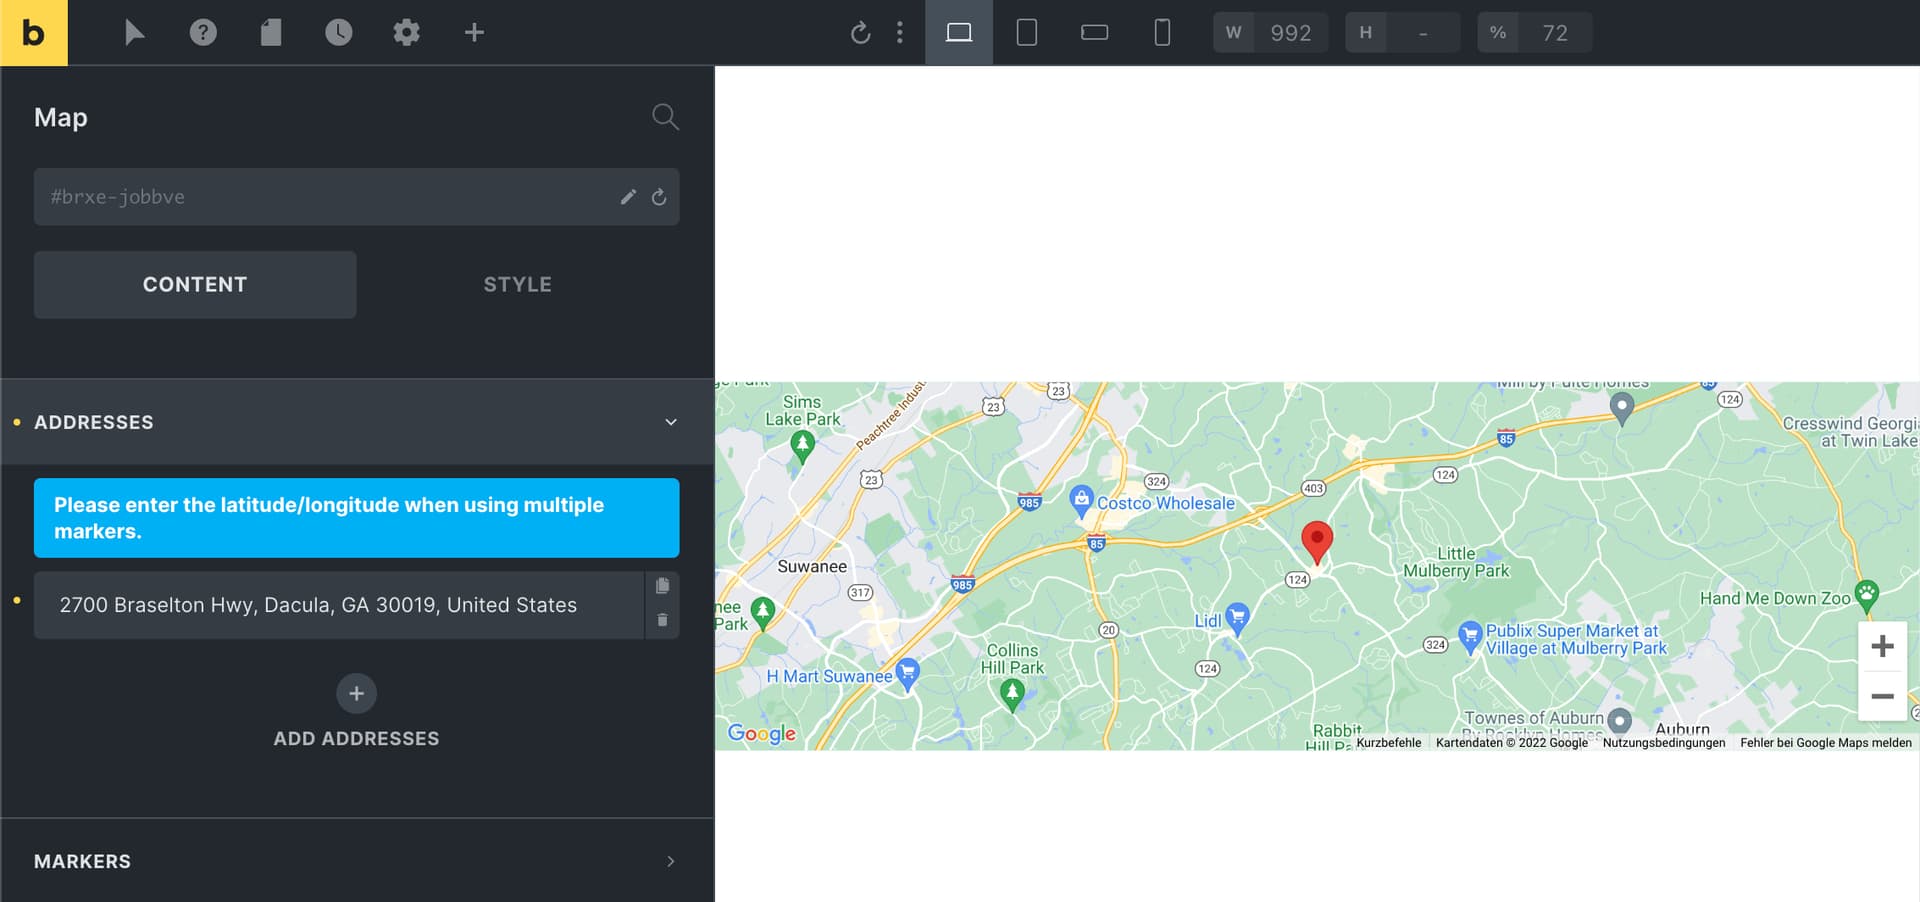Expand the Markers section chevron
Screen dimensions: 1920x902
pos(671,861)
